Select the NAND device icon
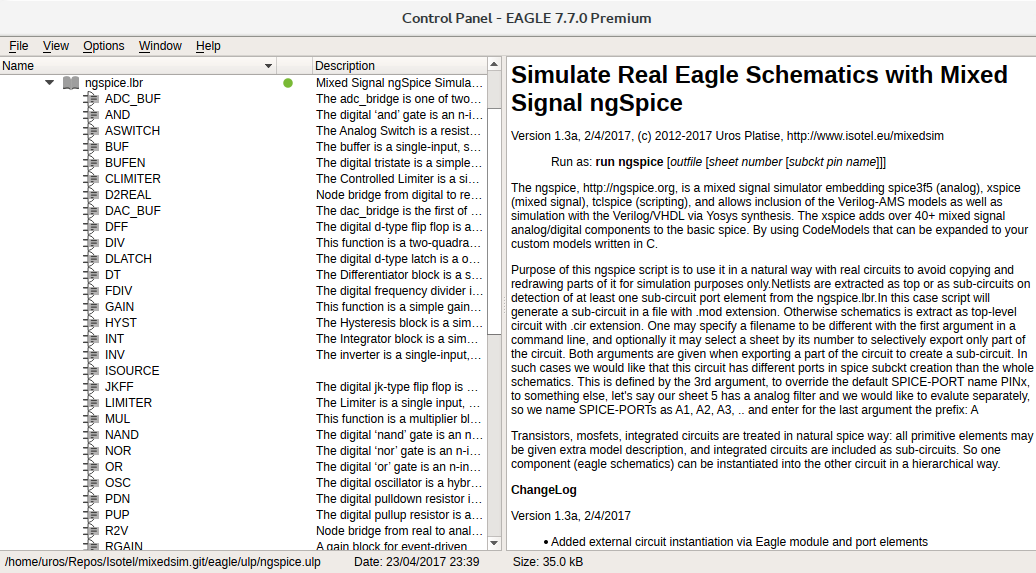Viewport: 1036px width, 573px height. [x=91, y=435]
